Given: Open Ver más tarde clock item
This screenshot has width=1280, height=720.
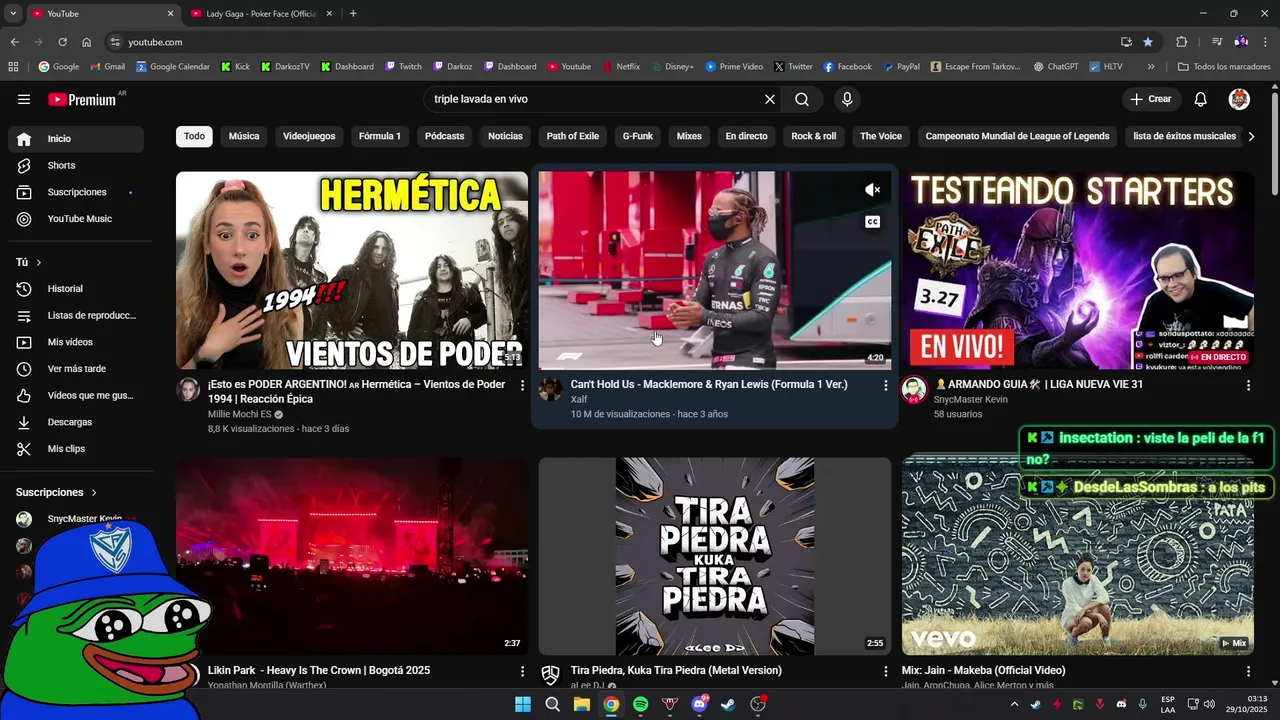Looking at the screenshot, I should pos(76,369).
